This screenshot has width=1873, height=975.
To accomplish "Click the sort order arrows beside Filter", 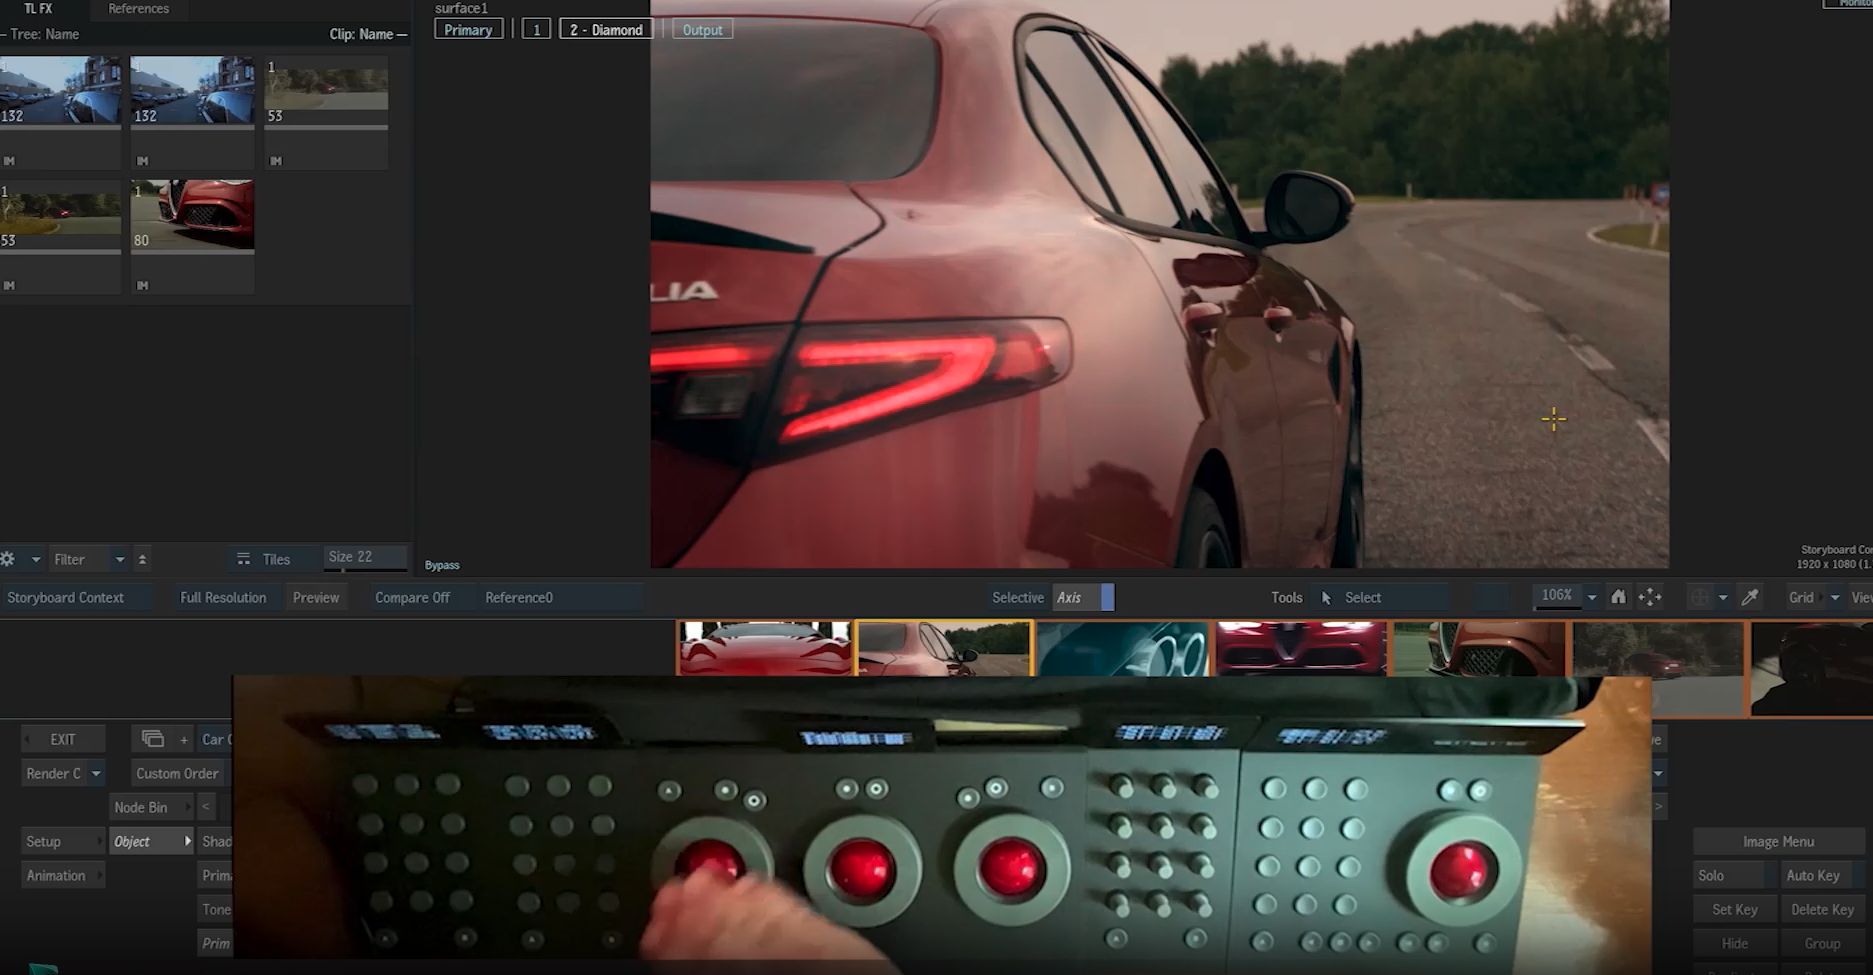I will (x=142, y=559).
